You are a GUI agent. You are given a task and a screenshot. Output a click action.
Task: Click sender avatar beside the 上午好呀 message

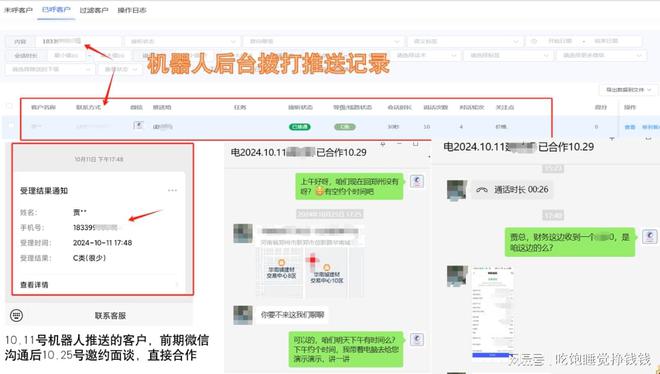coord(417,182)
